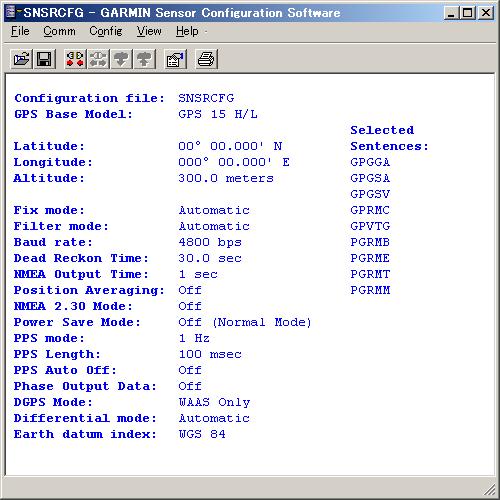500x500 pixels.
Task: Click the Baud rate 4800 bps value
Action: tap(210, 242)
